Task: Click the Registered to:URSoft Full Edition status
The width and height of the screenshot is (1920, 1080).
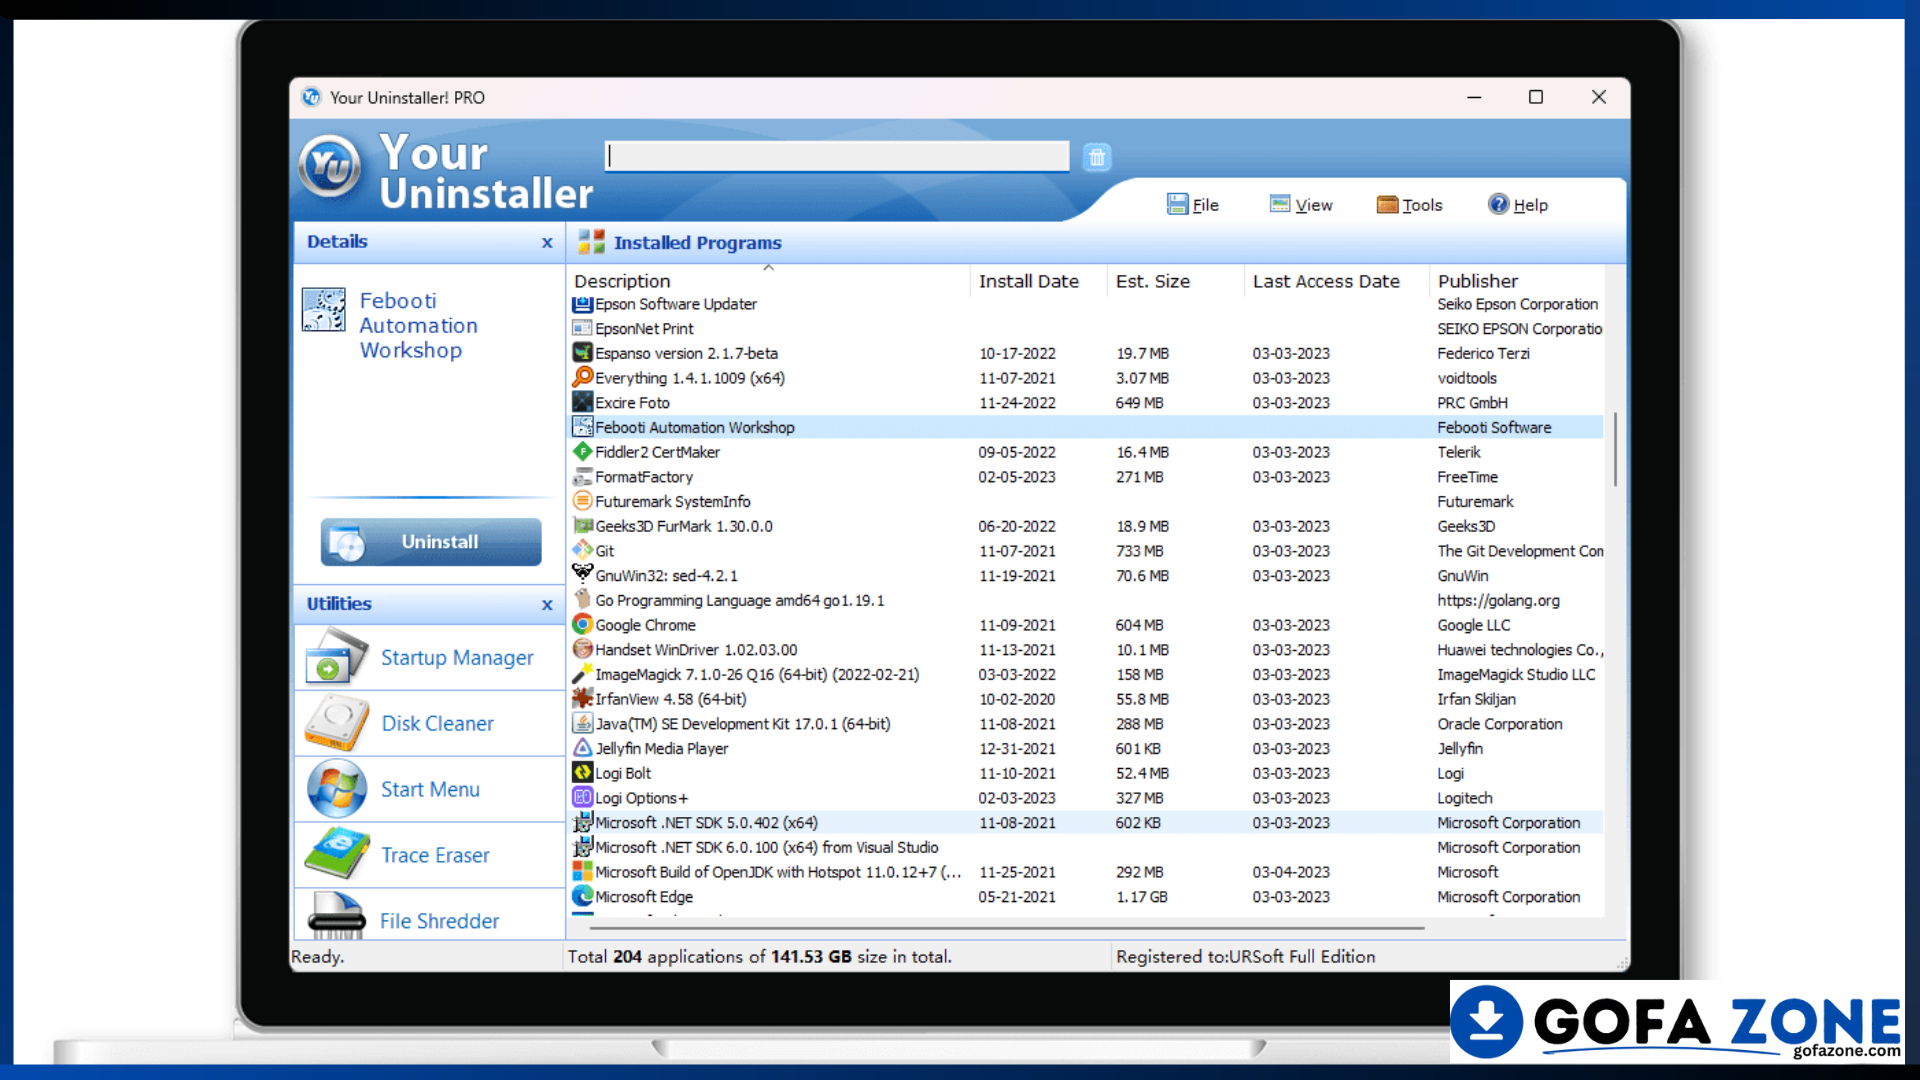Action: [x=1245, y=957]
